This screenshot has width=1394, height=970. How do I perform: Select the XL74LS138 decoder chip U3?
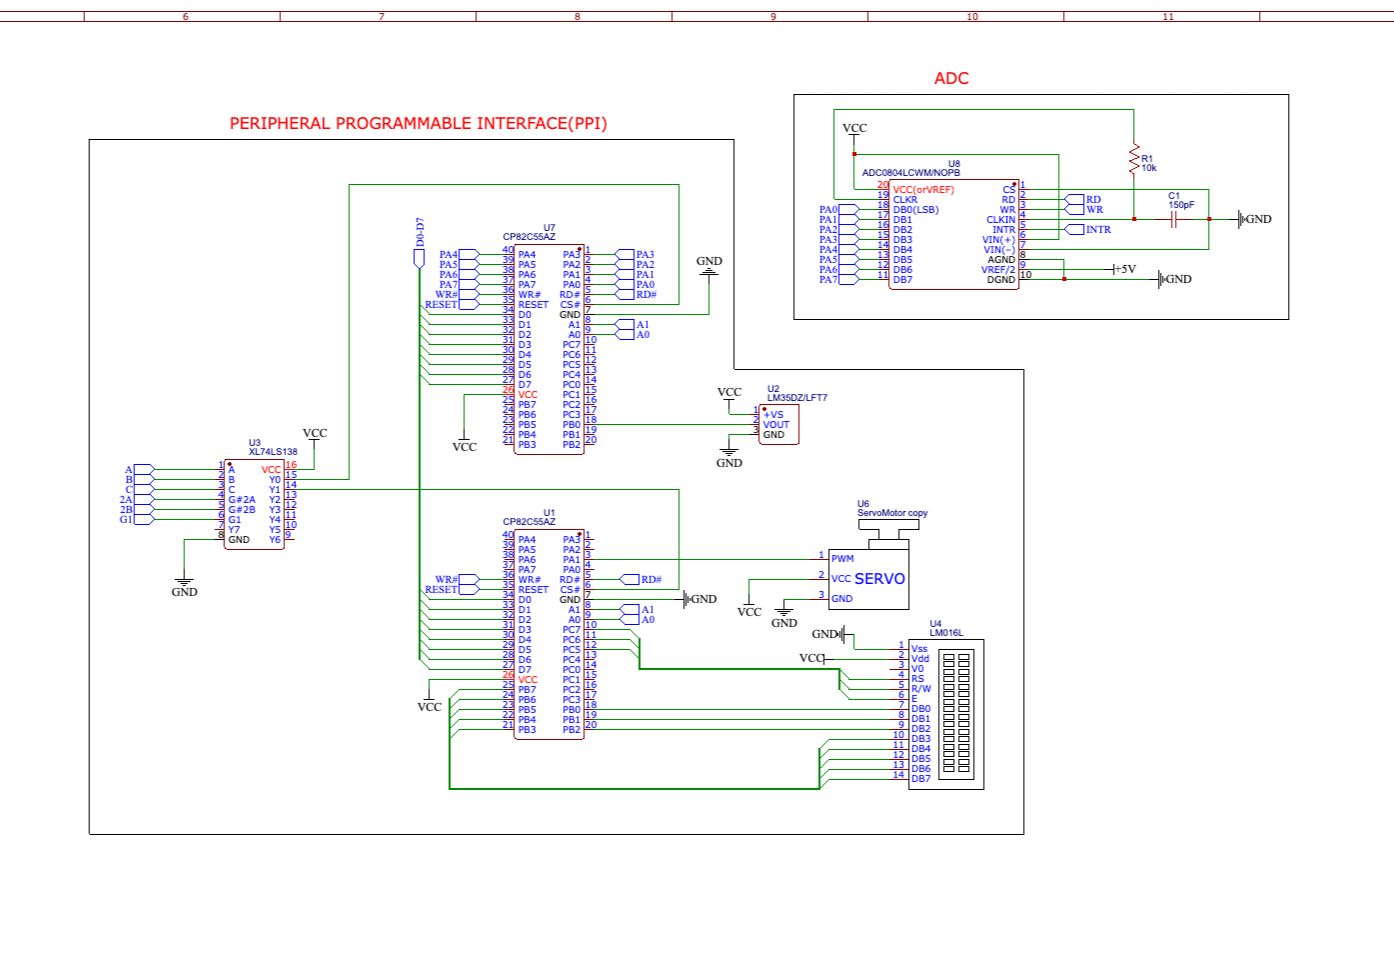coord(254,504)
